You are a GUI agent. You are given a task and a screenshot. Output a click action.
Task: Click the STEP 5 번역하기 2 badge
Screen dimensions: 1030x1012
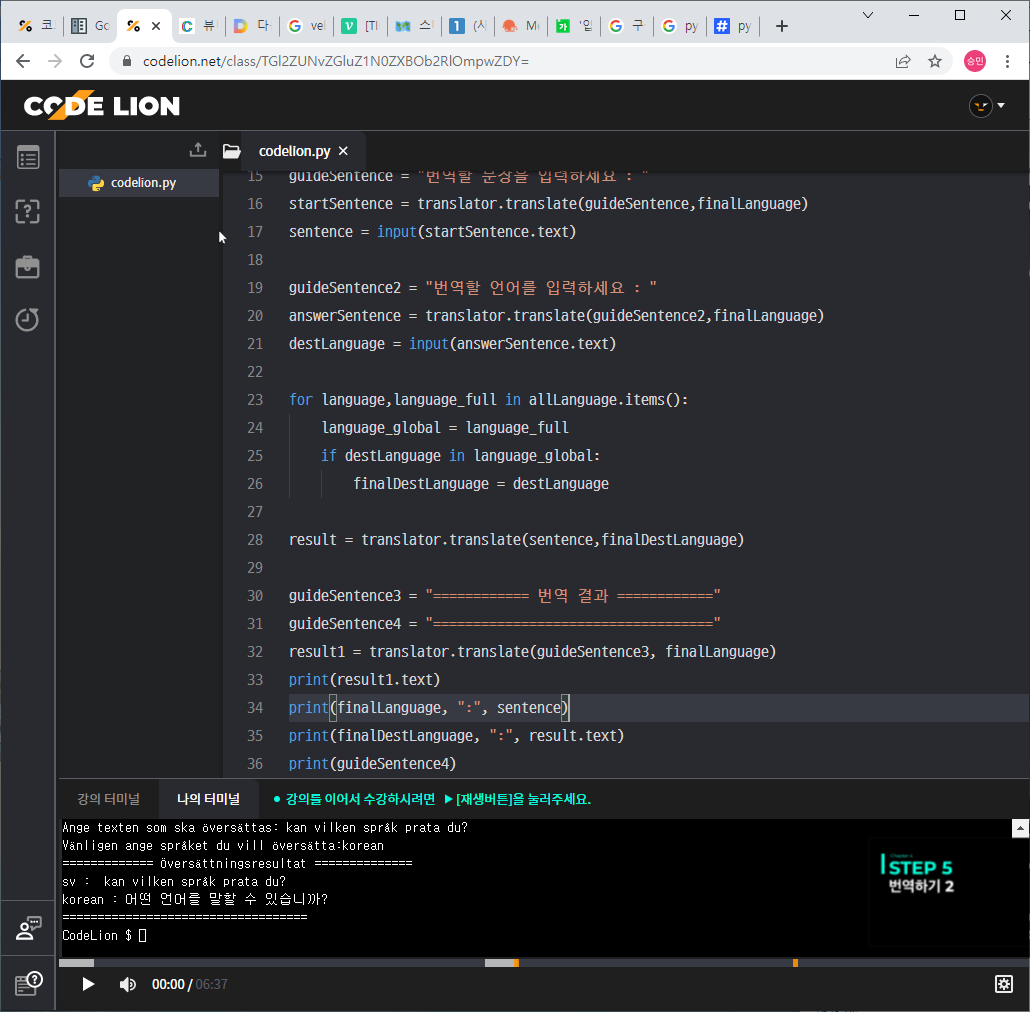(x=917, y=875)
